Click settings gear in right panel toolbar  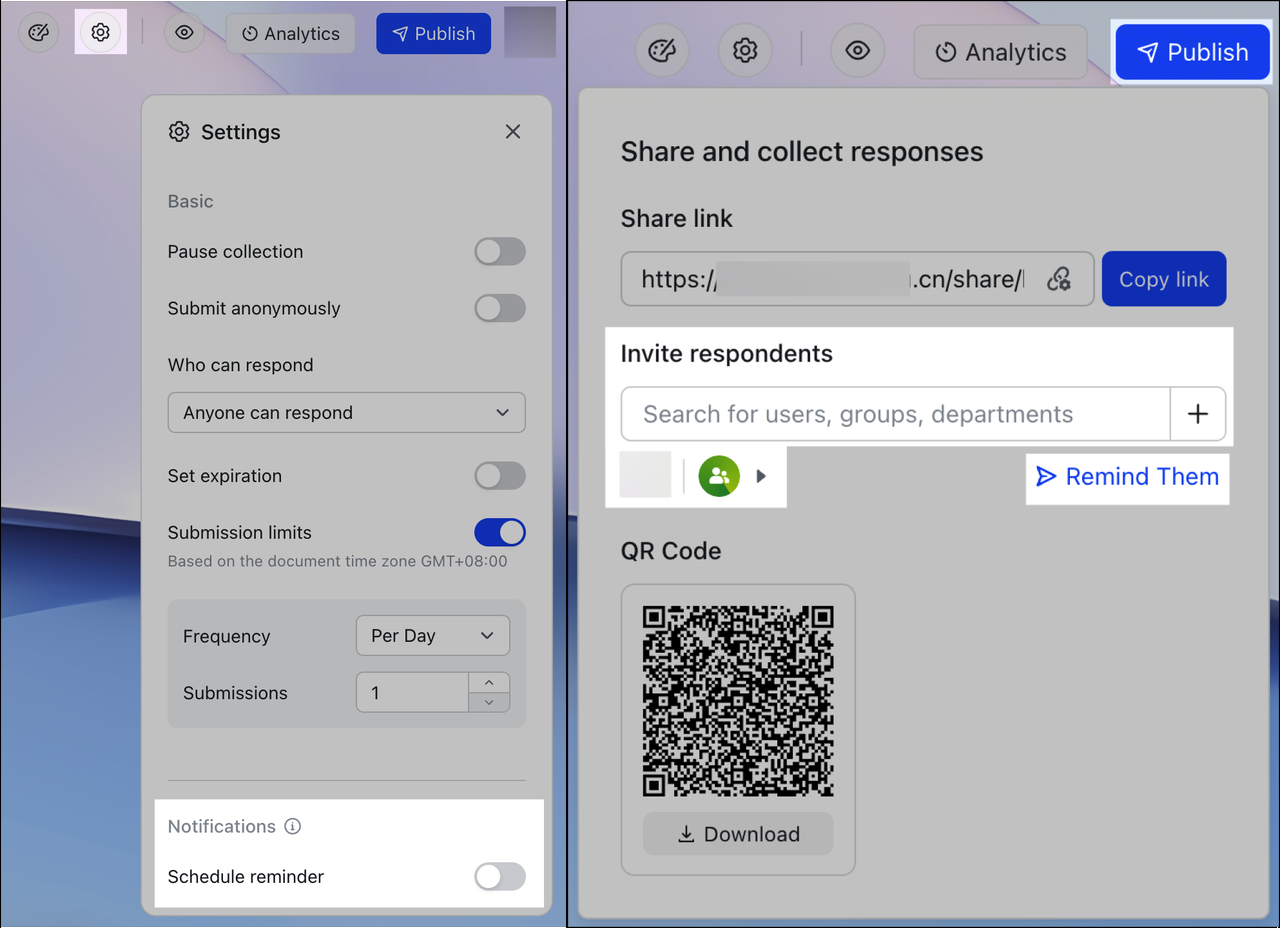click(745, 51)
